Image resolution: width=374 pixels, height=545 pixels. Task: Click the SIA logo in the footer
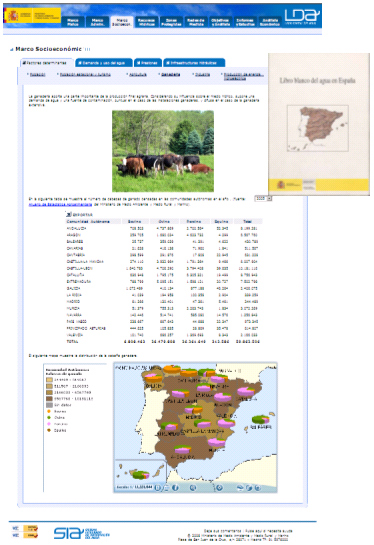tap(82, 533)
